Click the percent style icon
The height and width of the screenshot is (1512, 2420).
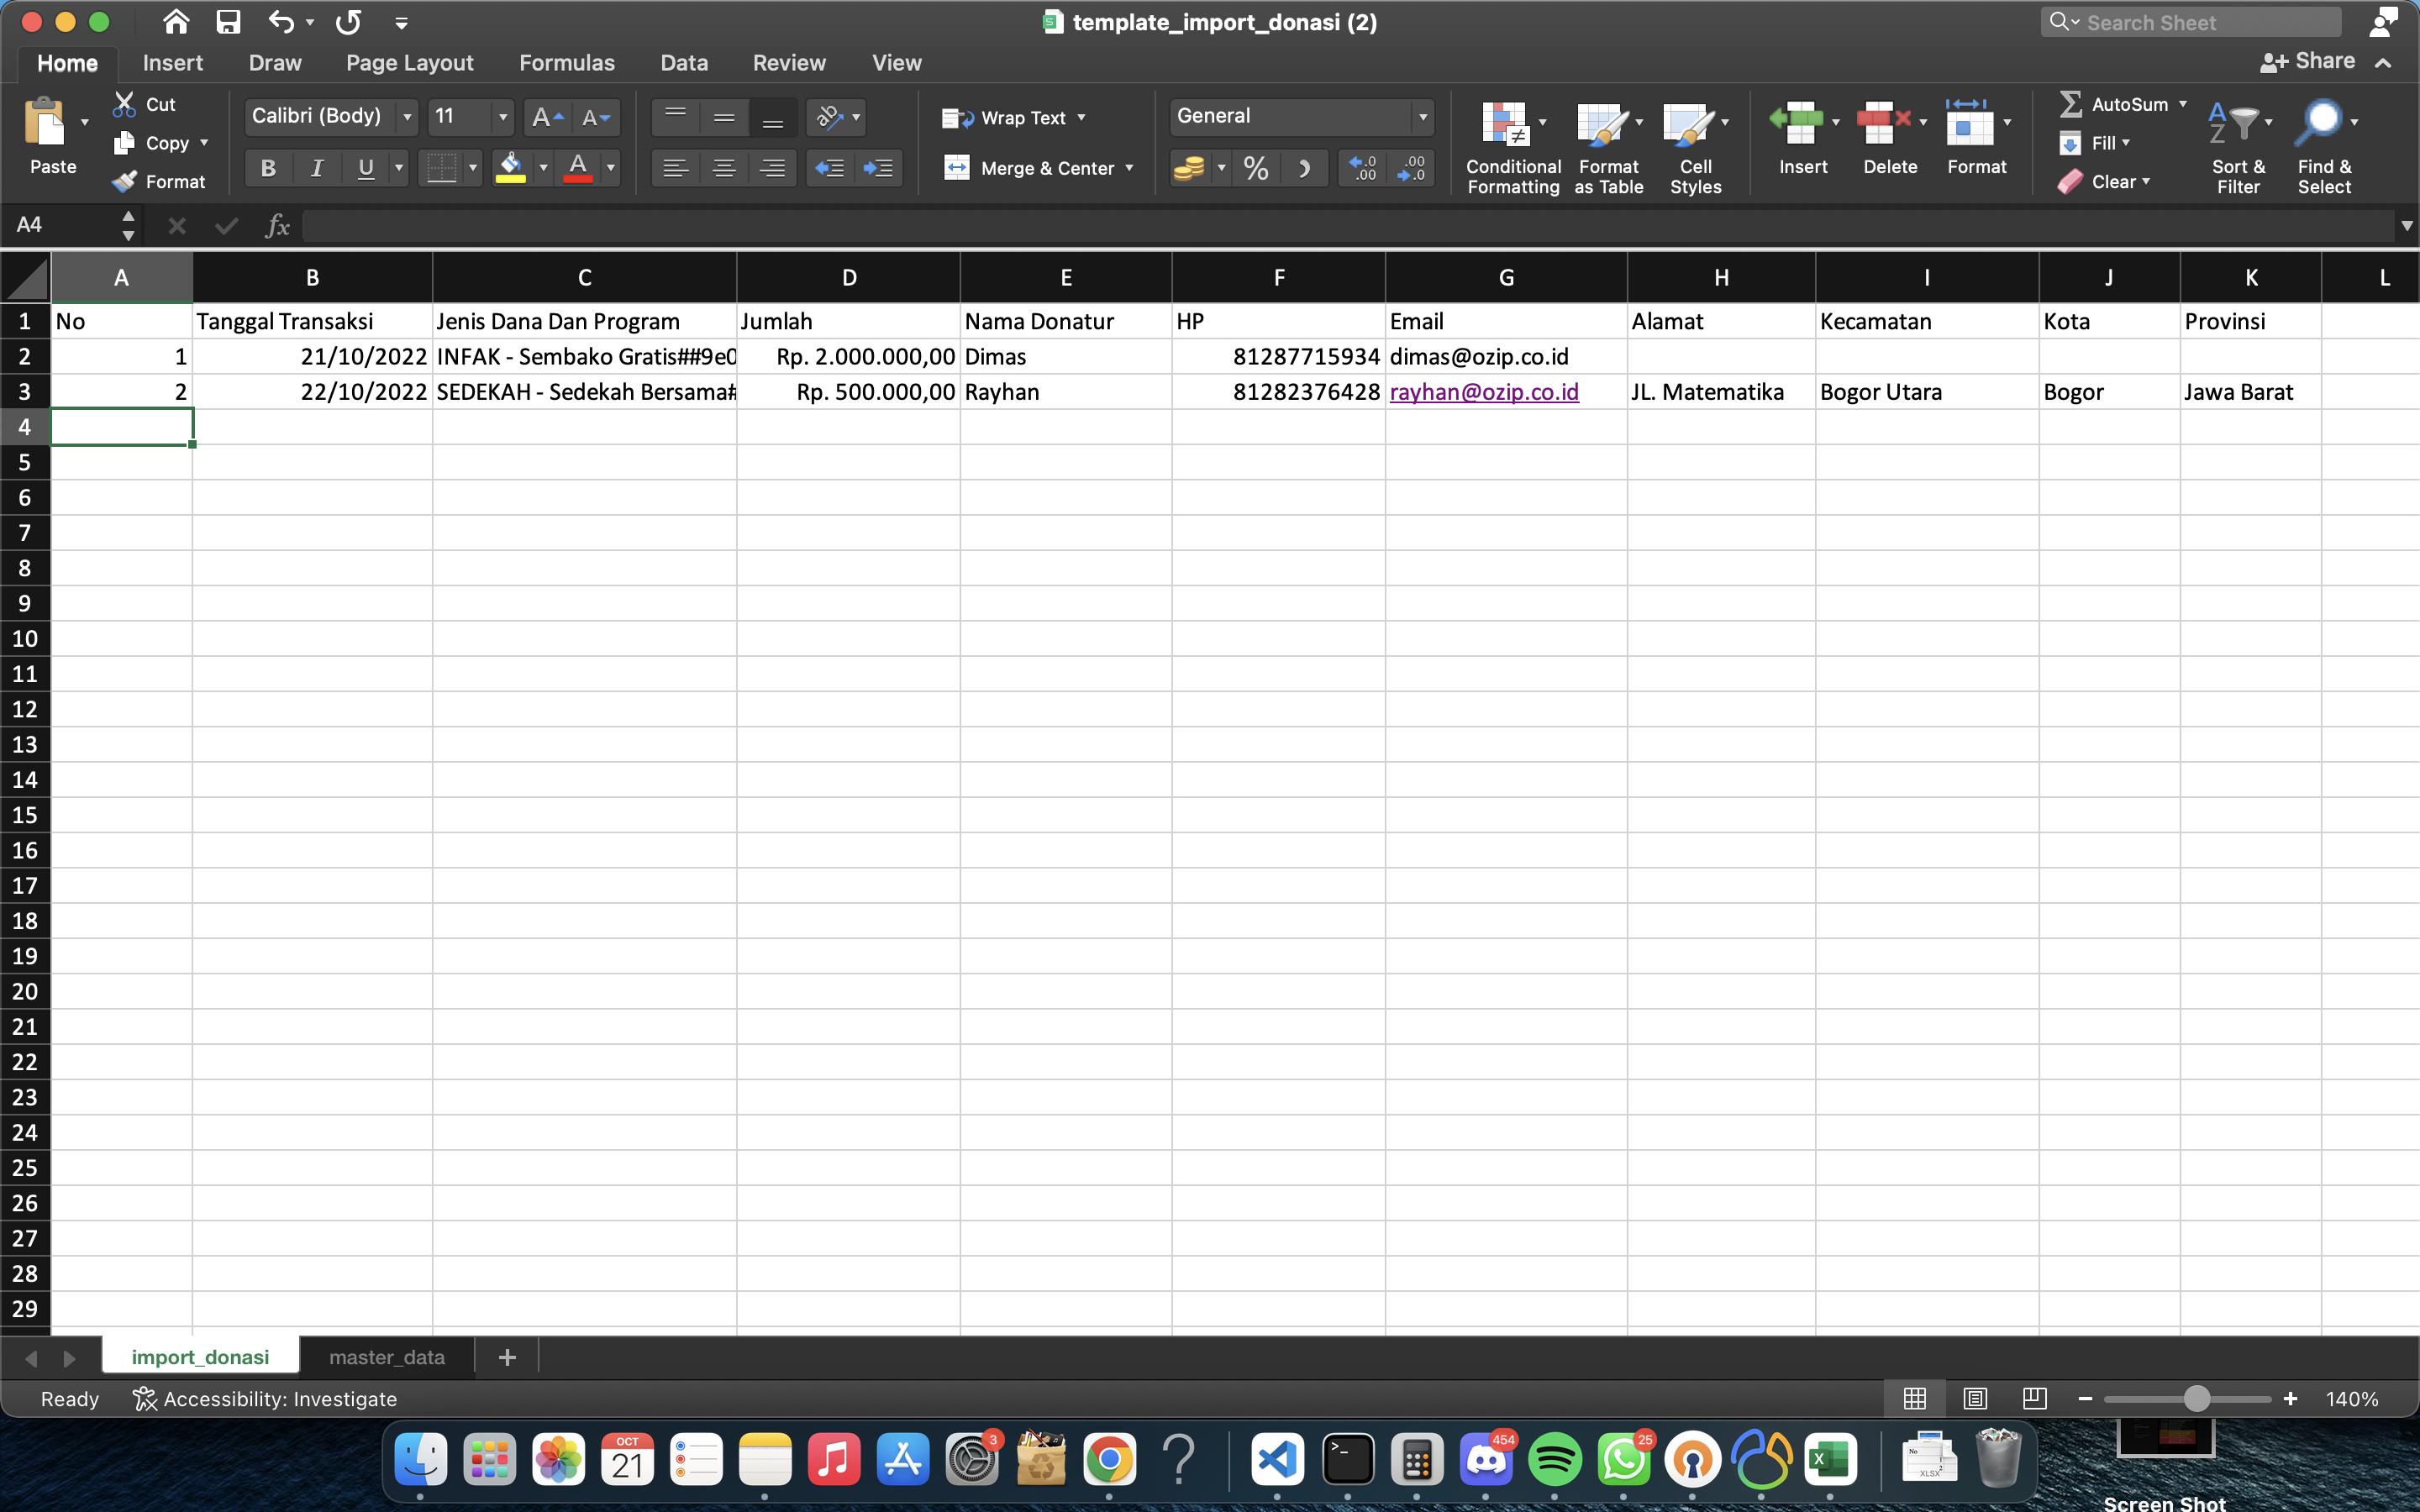pos(1256,168)
